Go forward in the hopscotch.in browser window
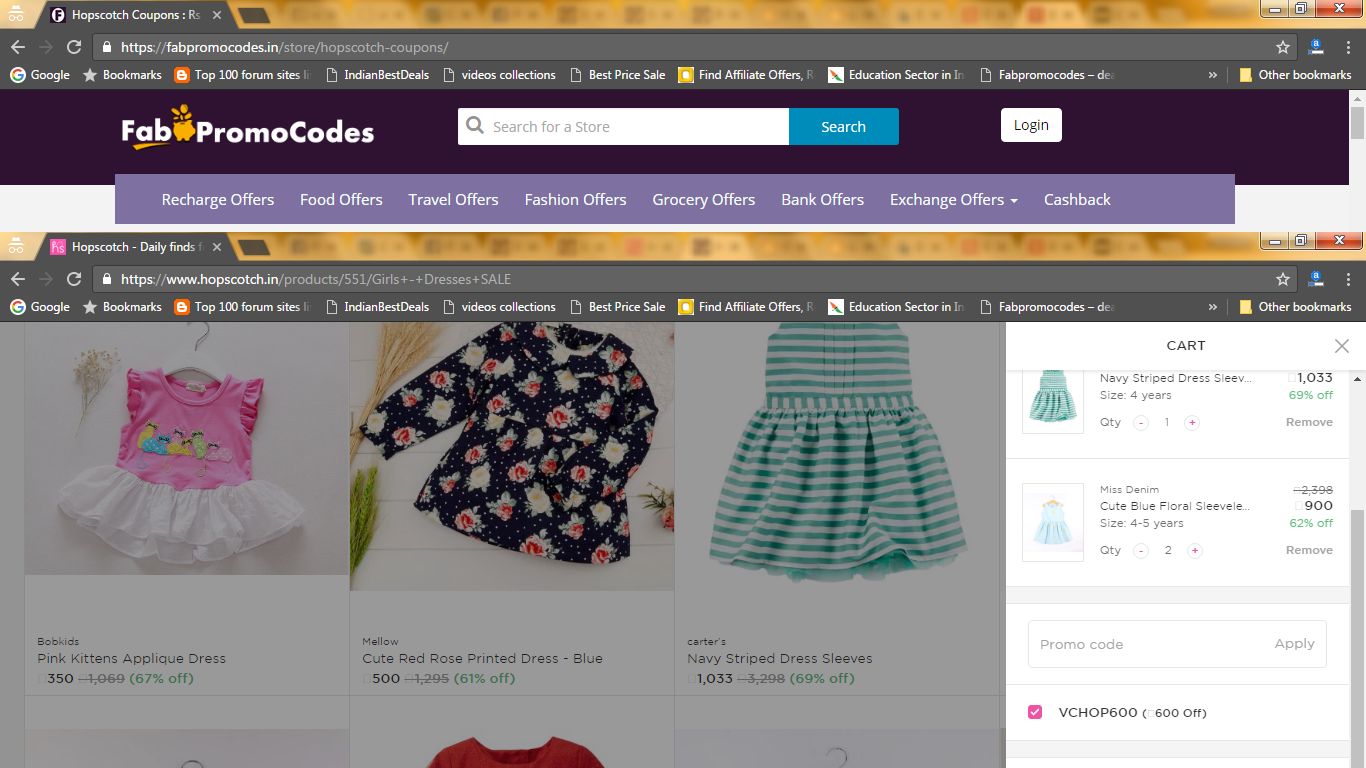This screenshot has width=1366, height=768. tap(46, 279)
